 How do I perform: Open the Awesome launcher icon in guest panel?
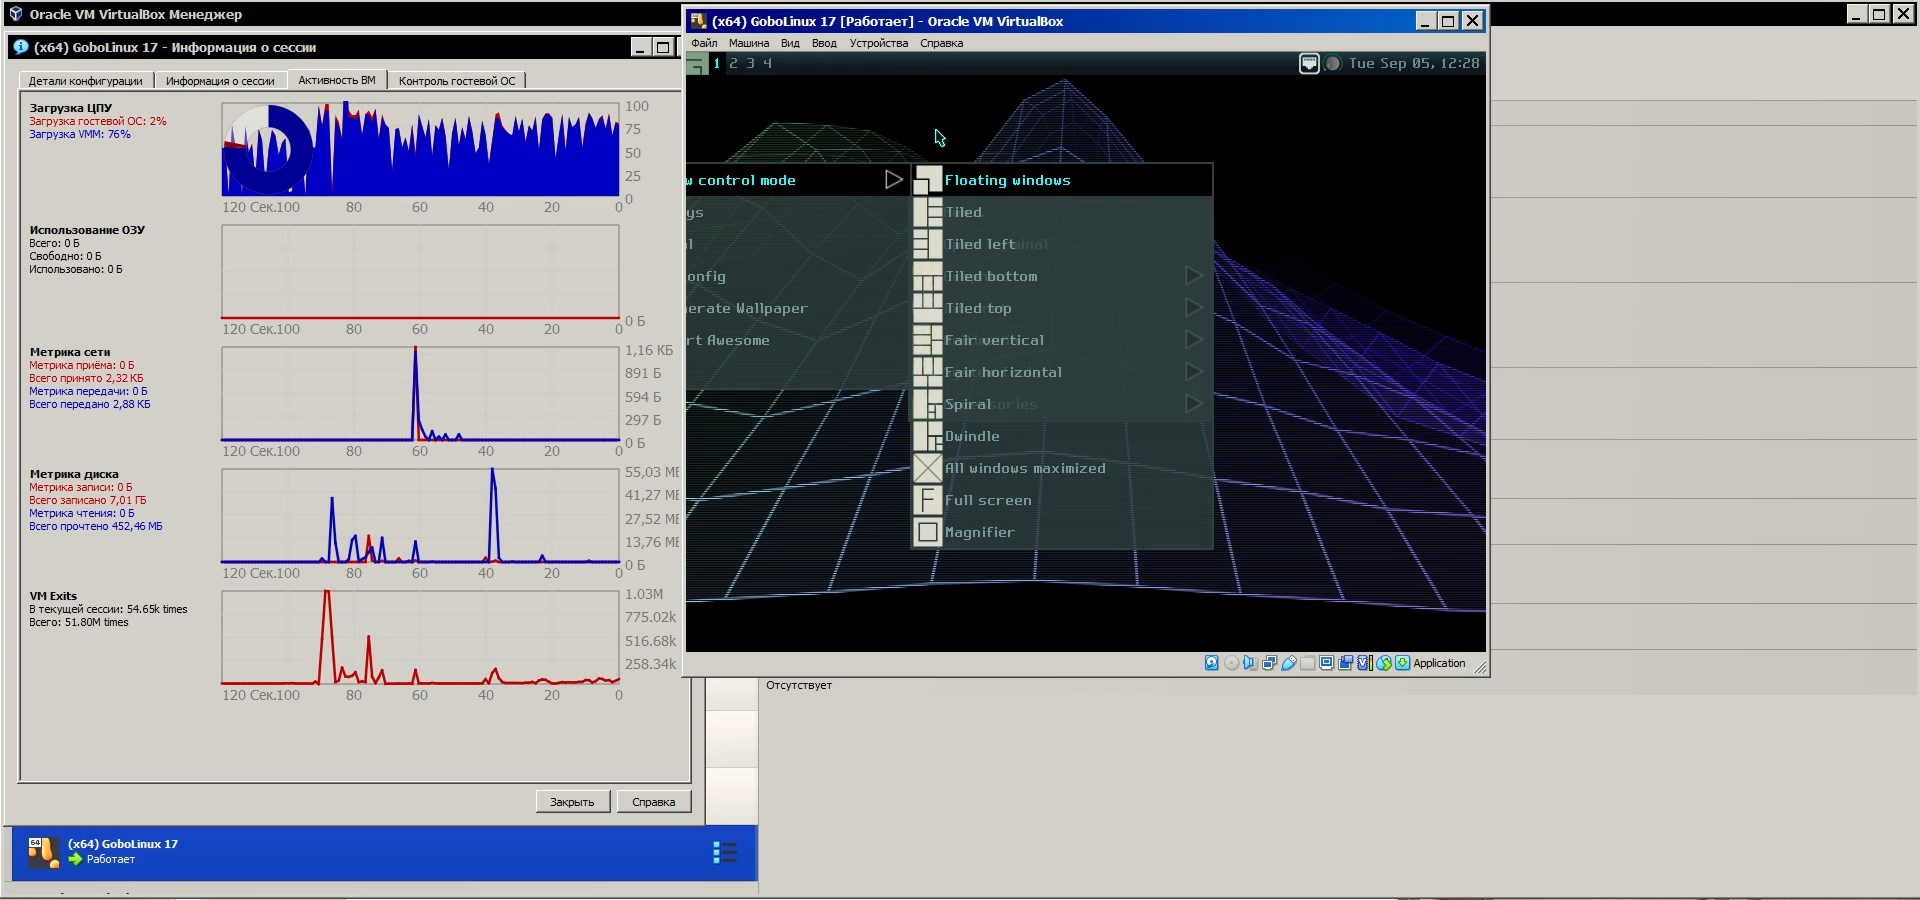[x=696, y=64]
